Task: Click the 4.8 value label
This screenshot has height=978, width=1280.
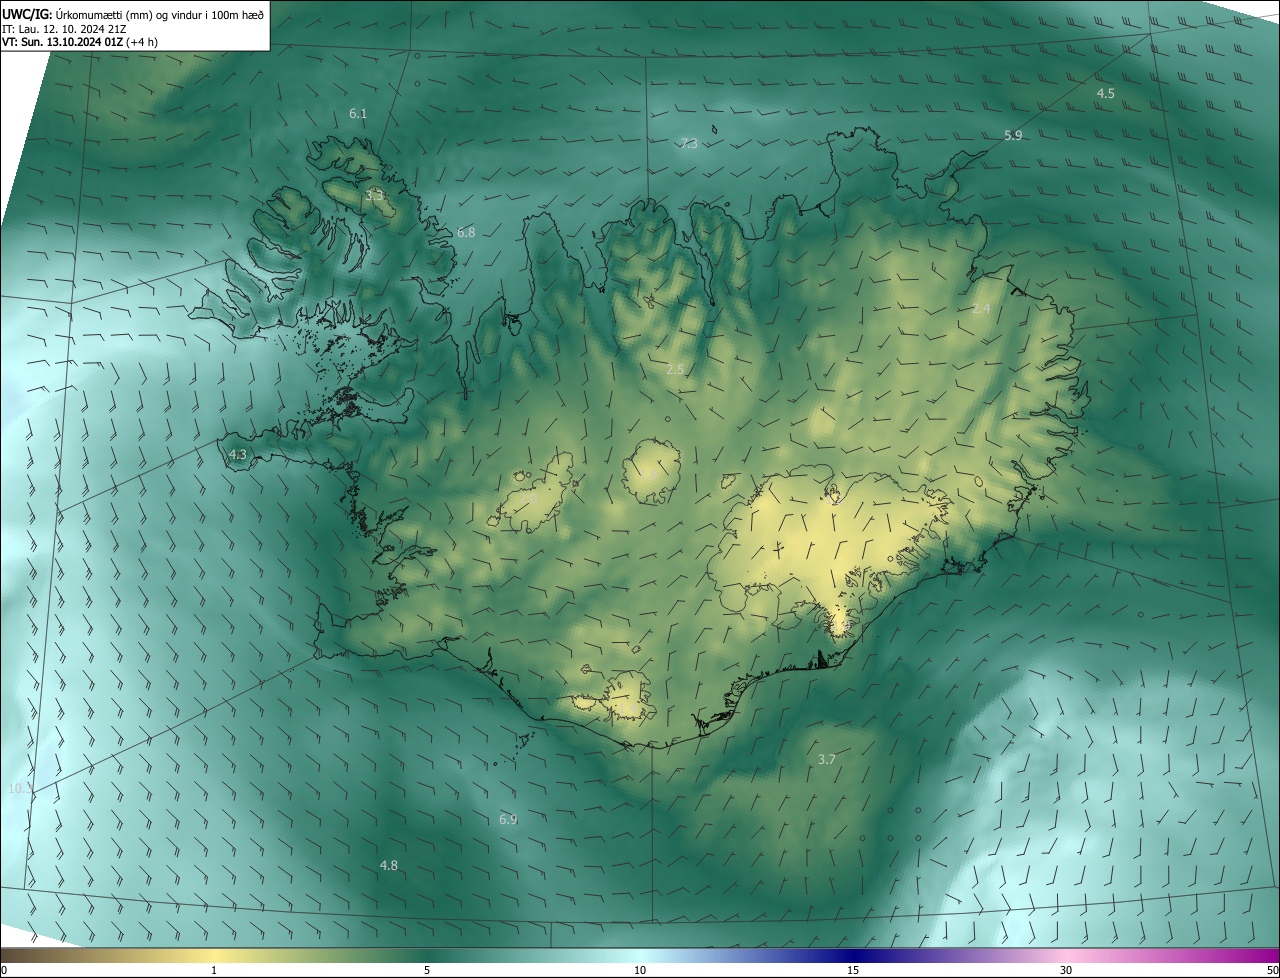Action: pyautogui.click(x=389, y=865)
